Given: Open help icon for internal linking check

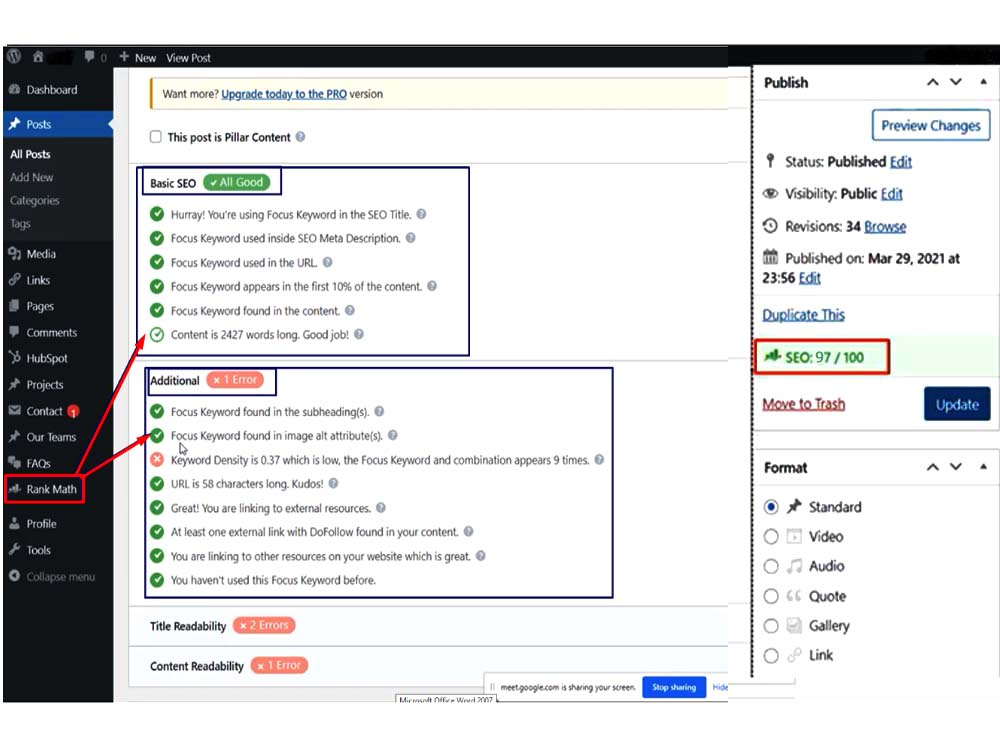Looking at the screenshot, I should 481,555.
